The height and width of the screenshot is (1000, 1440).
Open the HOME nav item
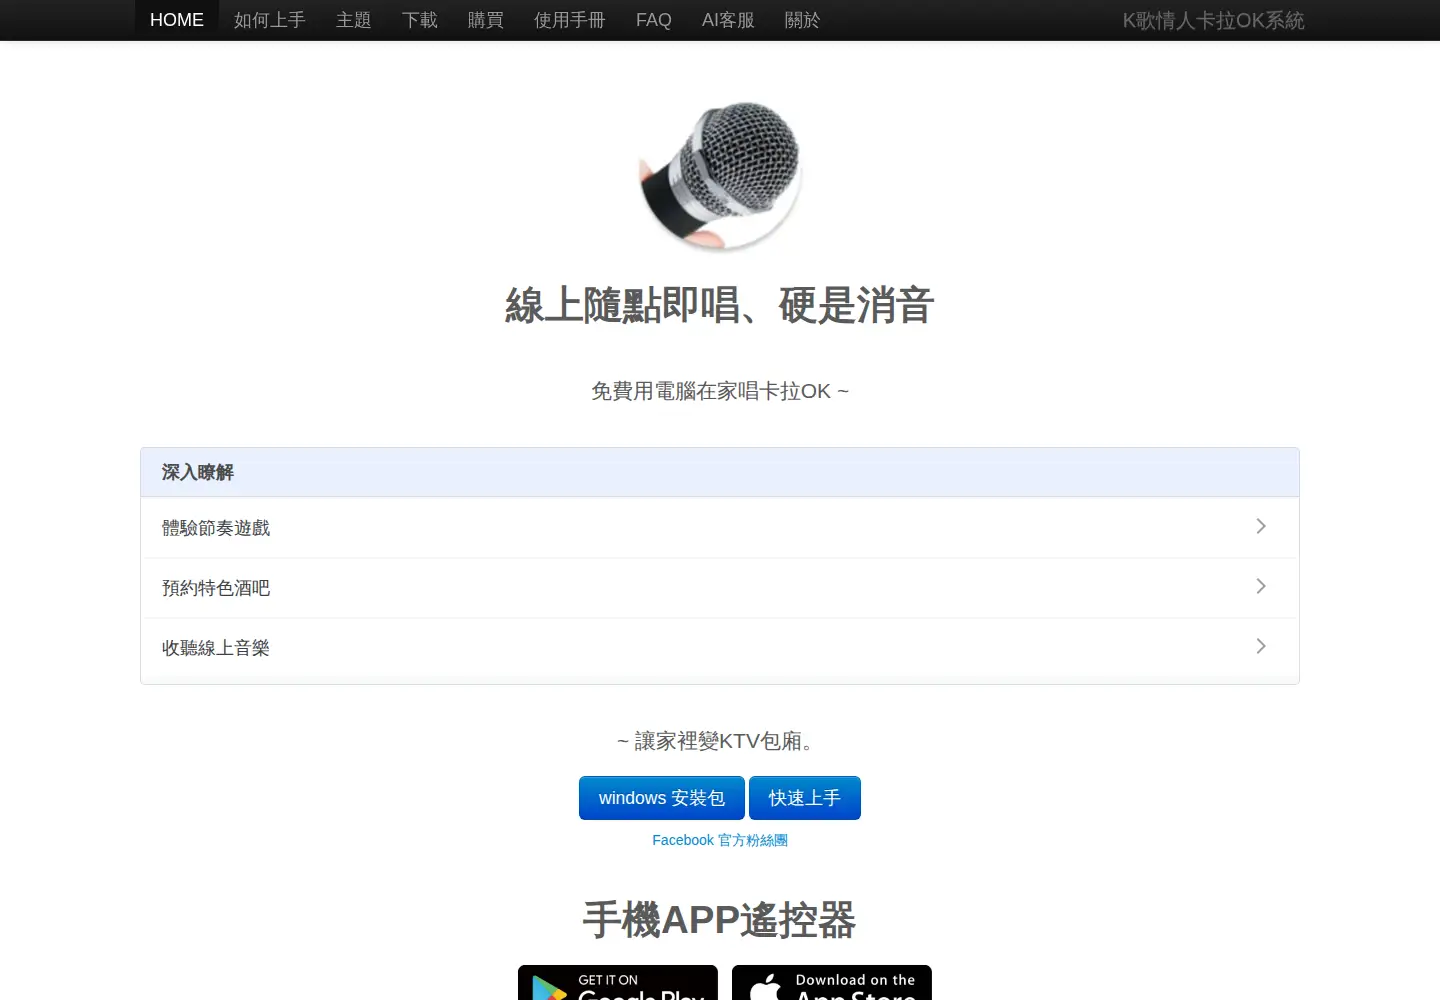coord(177,20)
